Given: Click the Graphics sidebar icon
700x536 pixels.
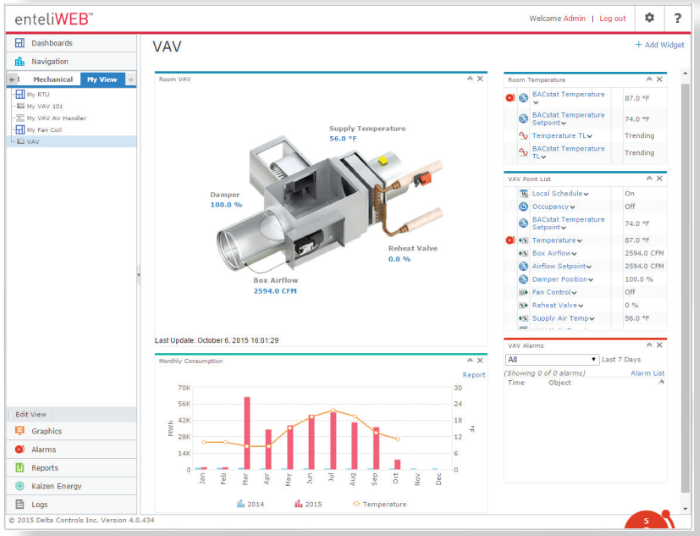Looking at the screenshot, I should tap(20, 431).
